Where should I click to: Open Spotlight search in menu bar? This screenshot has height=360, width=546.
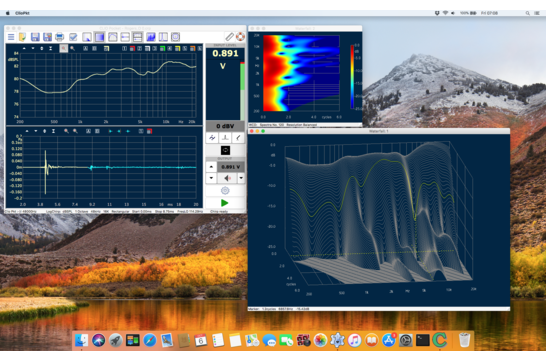528,13
